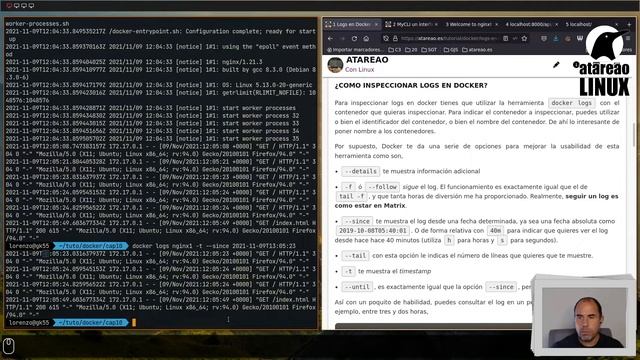Close the 'MyCLI un interfaz' tab
Viewport: 640px width, 360px height.
tap(436, 24)
